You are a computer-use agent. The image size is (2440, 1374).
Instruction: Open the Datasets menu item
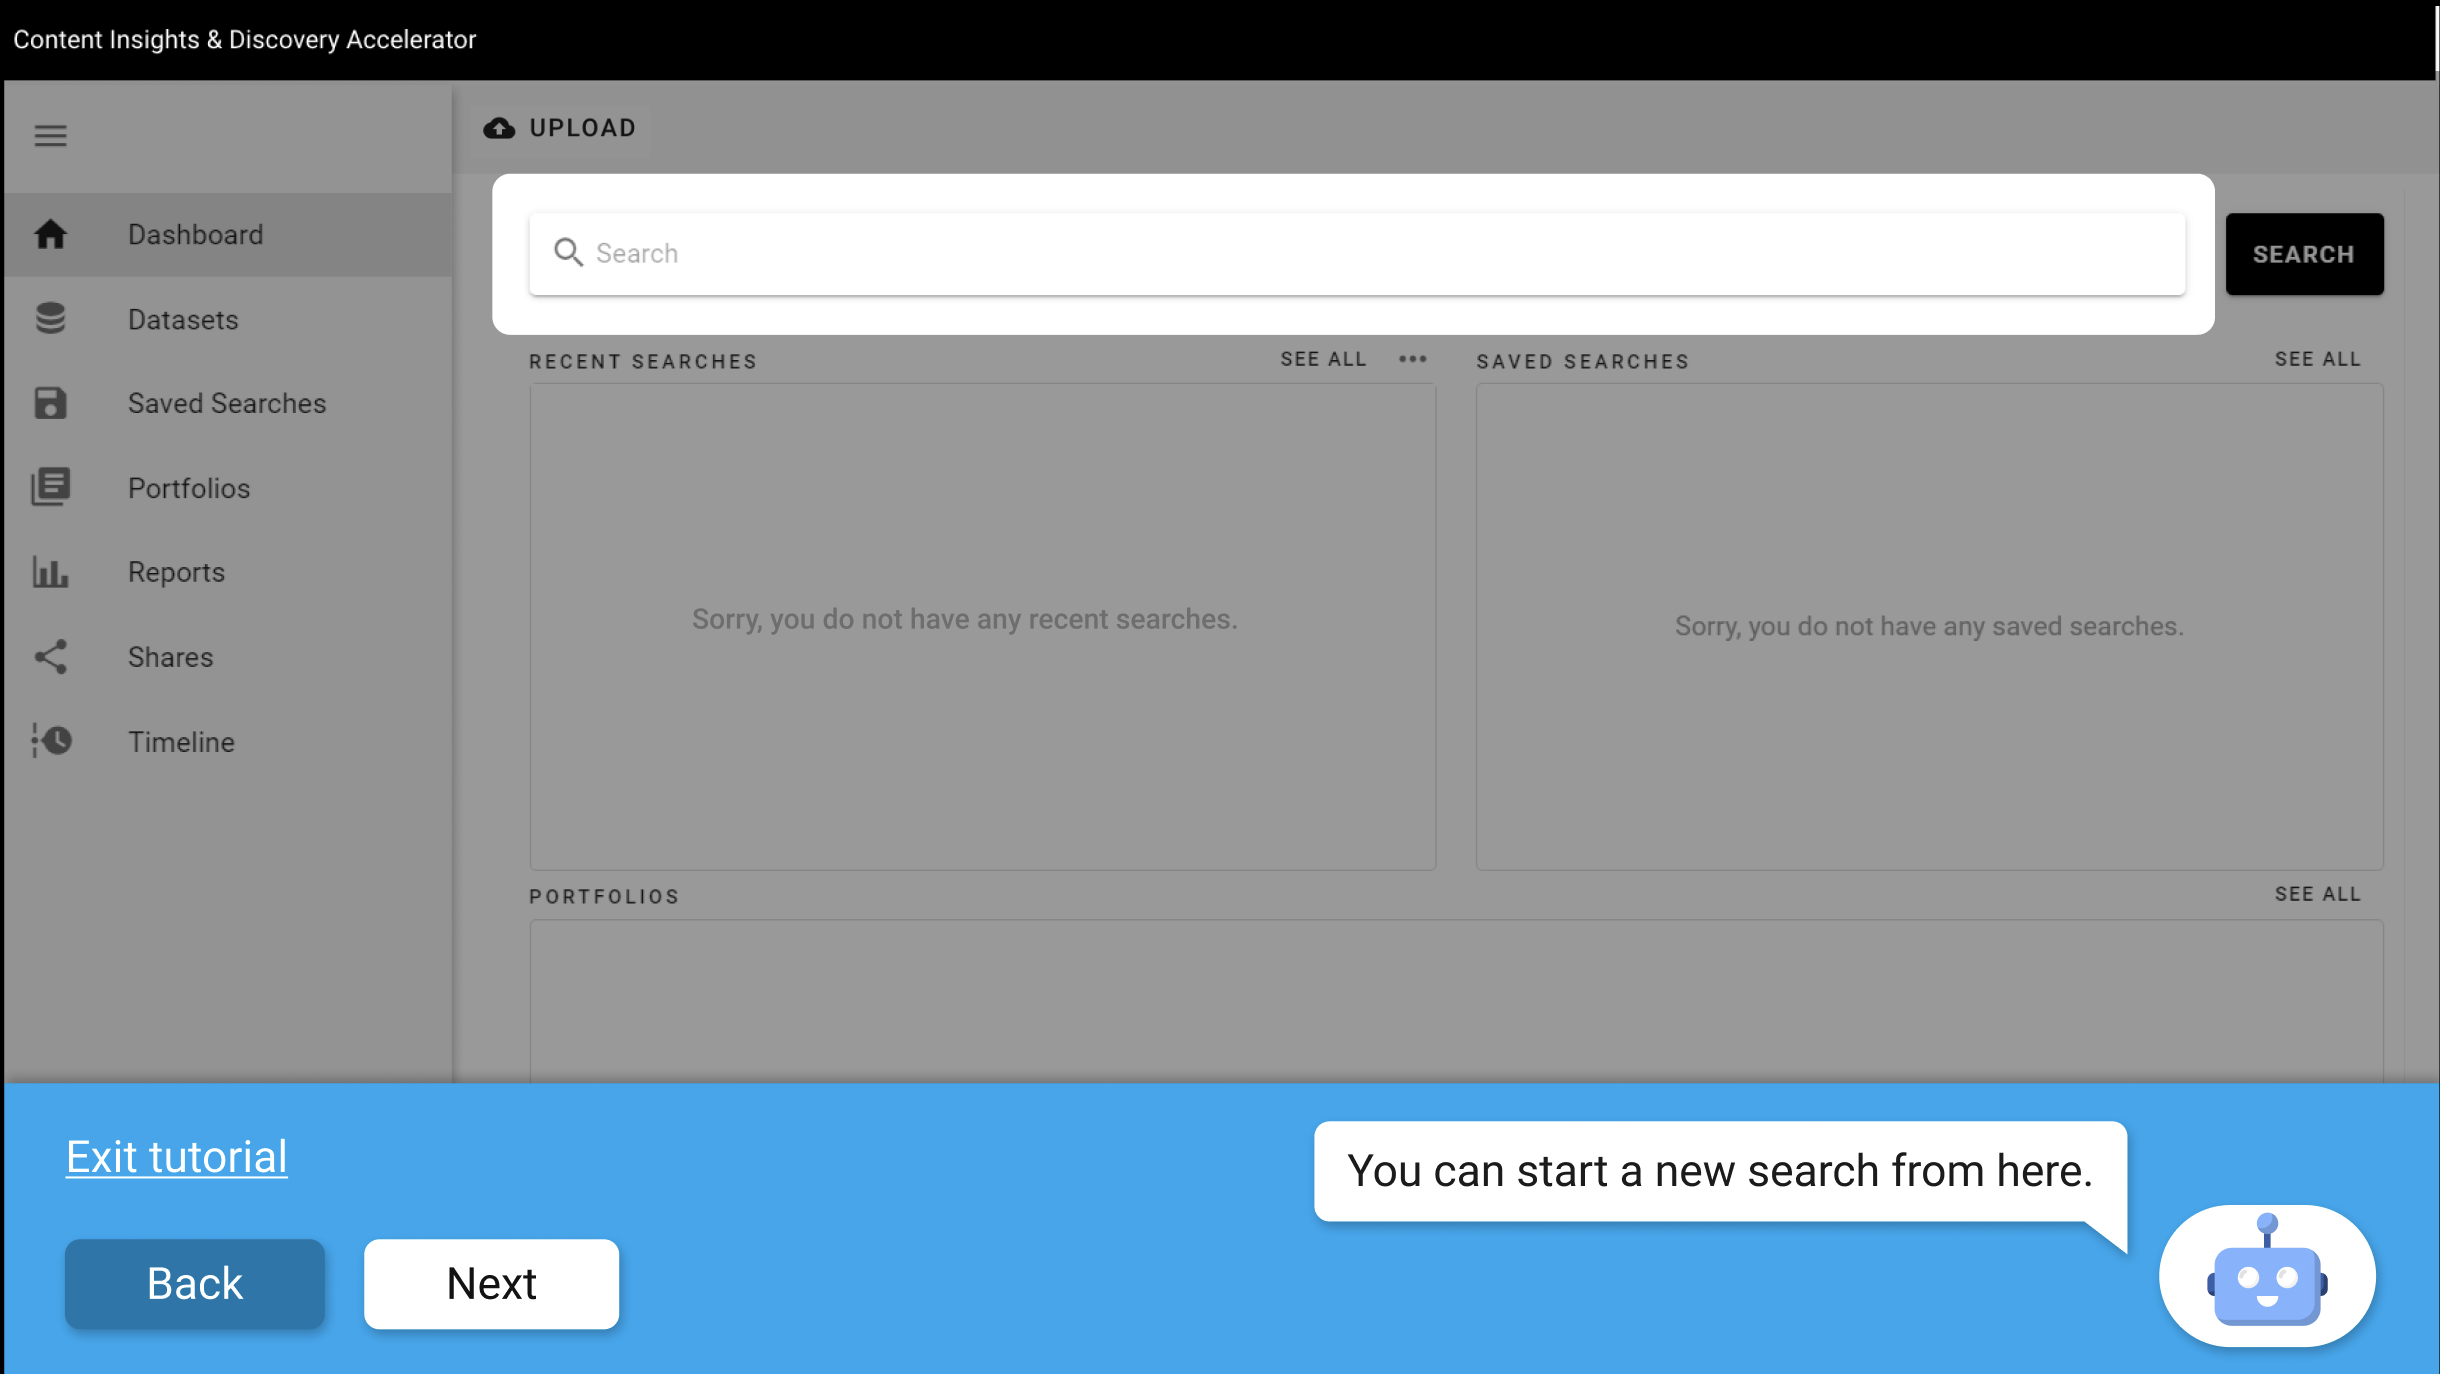tap(228, 319)
